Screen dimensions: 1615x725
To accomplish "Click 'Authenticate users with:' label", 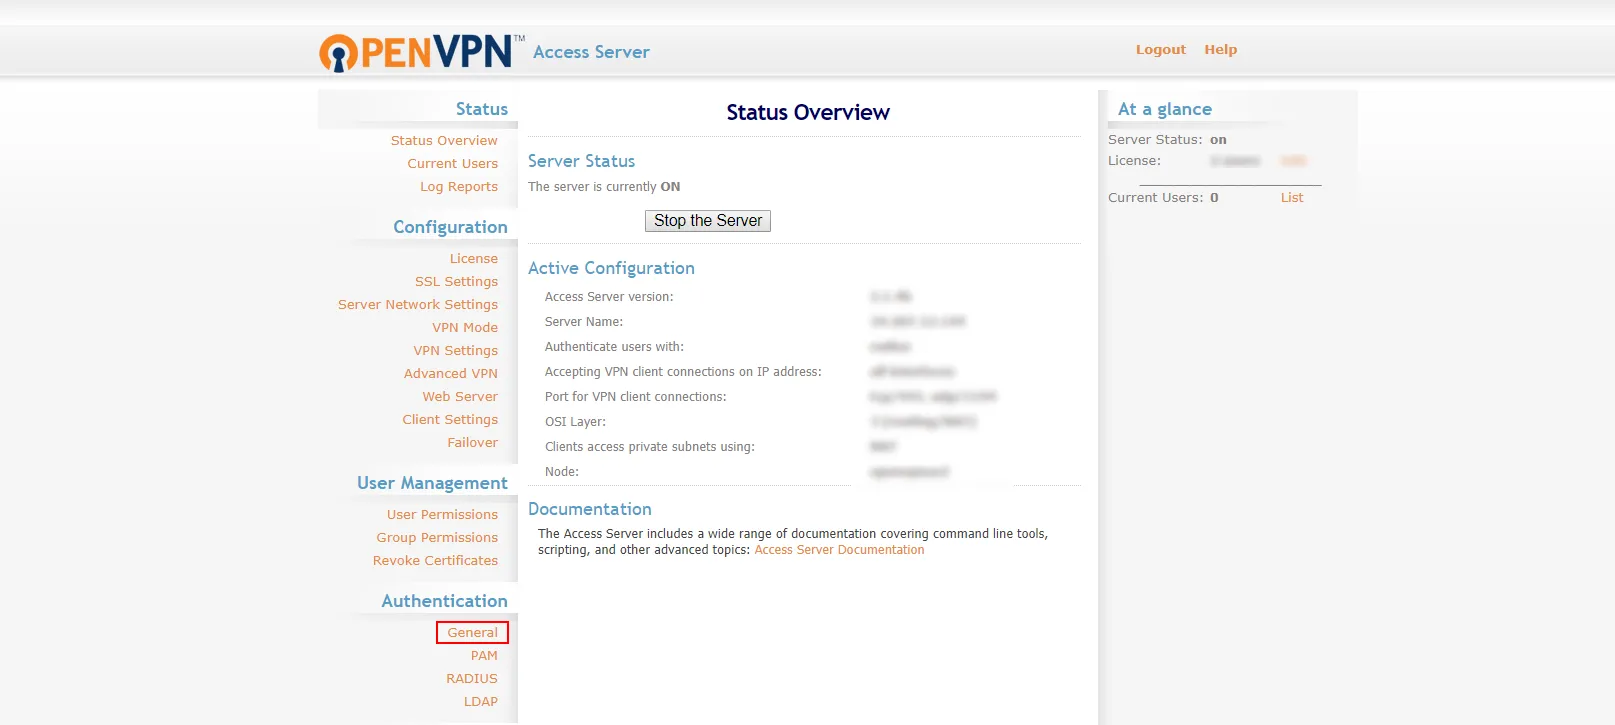I will (614, 347).
